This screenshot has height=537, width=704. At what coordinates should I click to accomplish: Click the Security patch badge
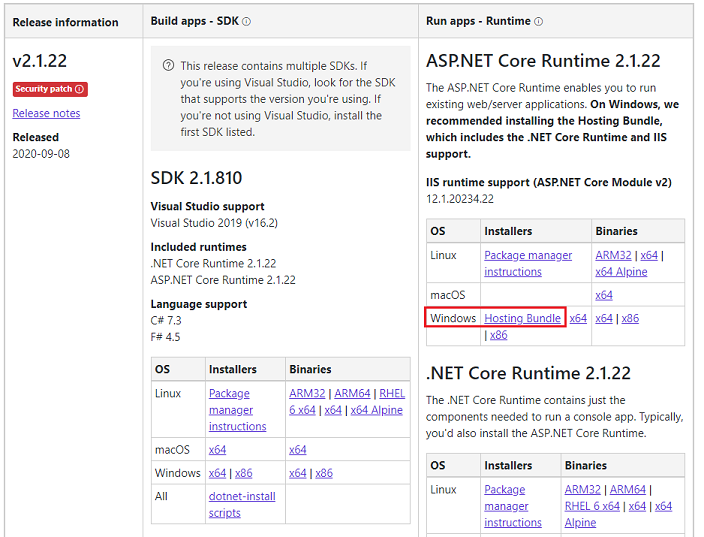click(50, 89)
